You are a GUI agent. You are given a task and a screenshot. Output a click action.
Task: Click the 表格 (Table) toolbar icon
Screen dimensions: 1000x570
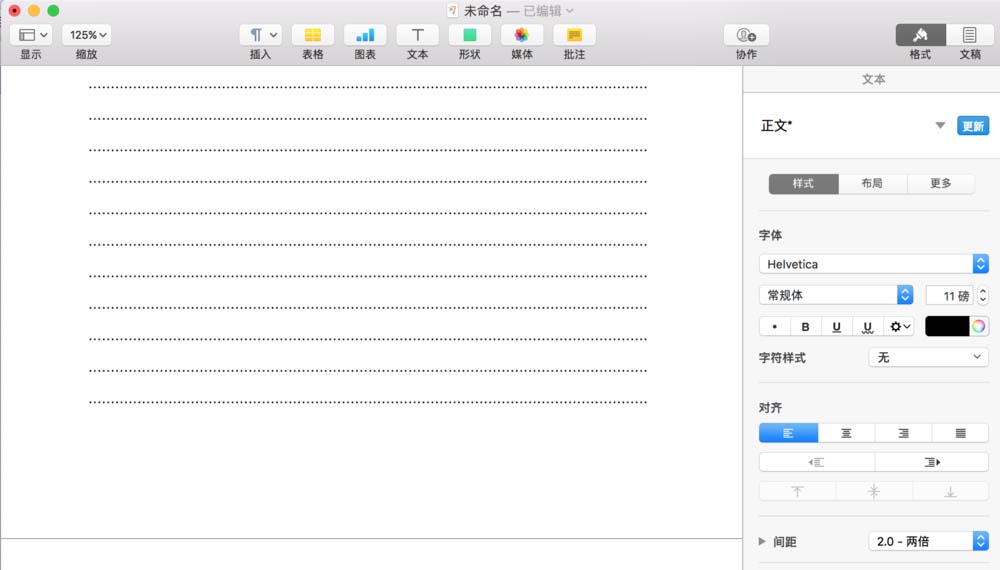pyautogui.click(x=312, y=35)
